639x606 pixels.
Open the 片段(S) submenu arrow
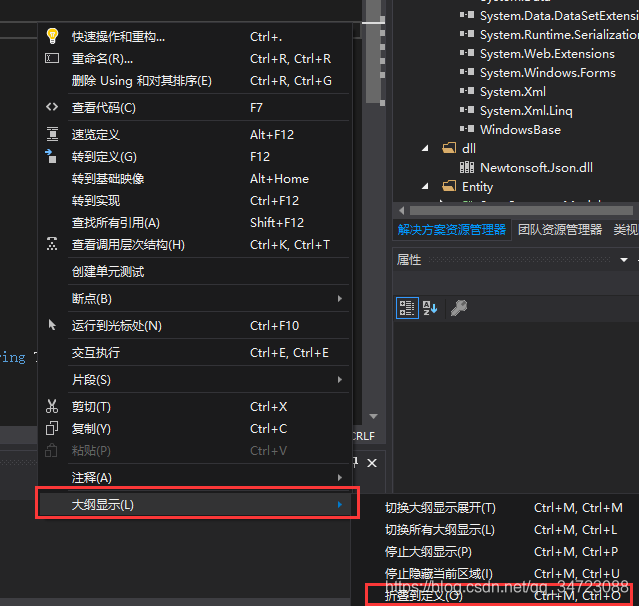(x=340, y=379)
